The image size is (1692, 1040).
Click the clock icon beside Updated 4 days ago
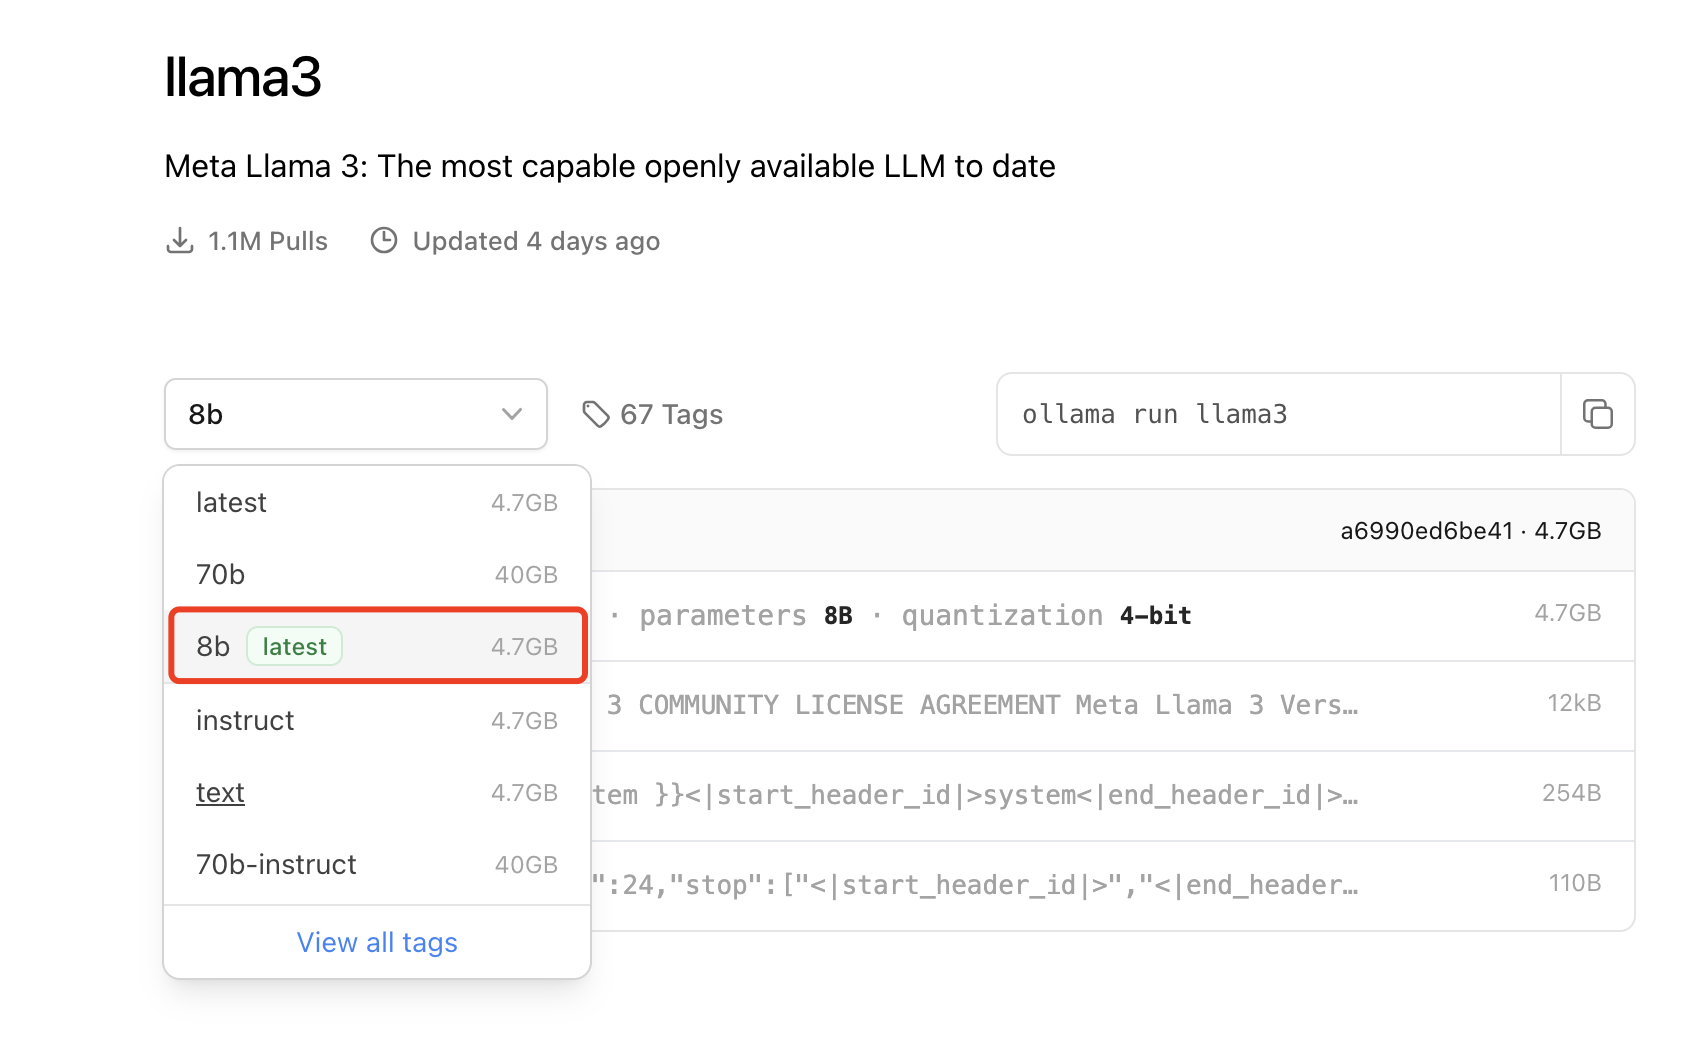(384, 241)
